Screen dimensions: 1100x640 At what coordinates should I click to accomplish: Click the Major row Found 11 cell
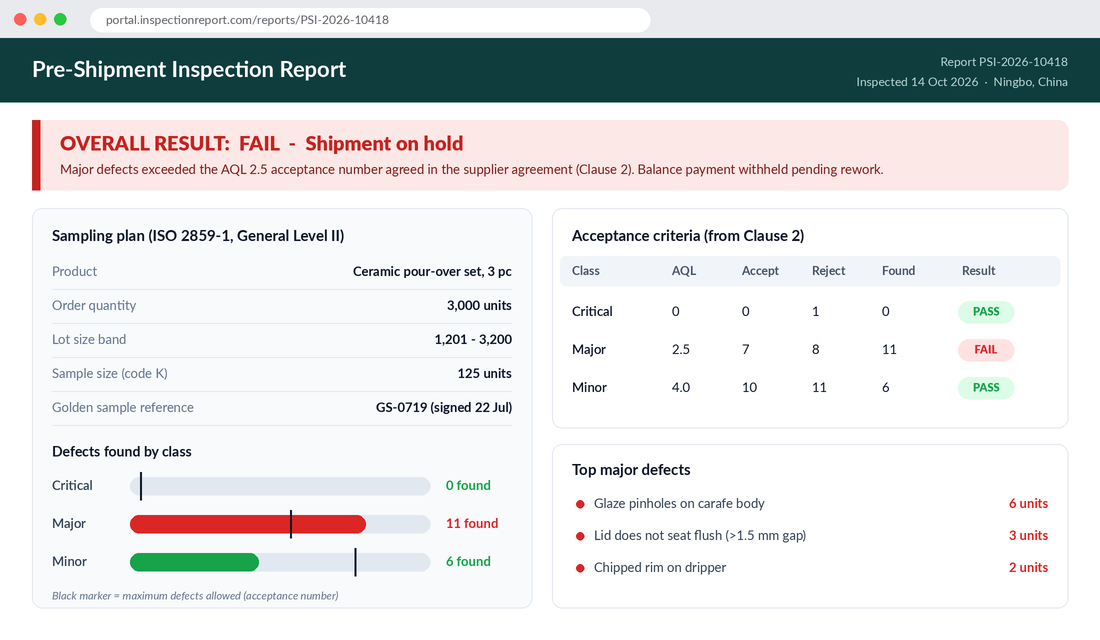pyautogui.click(x=889, y=349)
